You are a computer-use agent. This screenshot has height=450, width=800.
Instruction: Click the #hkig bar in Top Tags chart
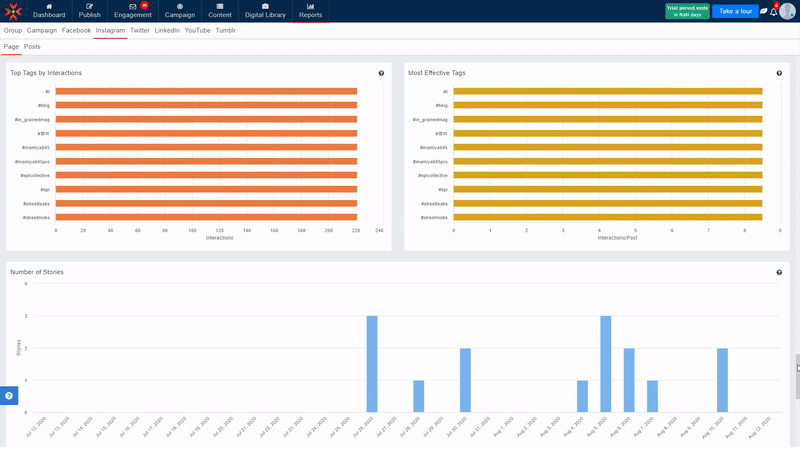206,105
